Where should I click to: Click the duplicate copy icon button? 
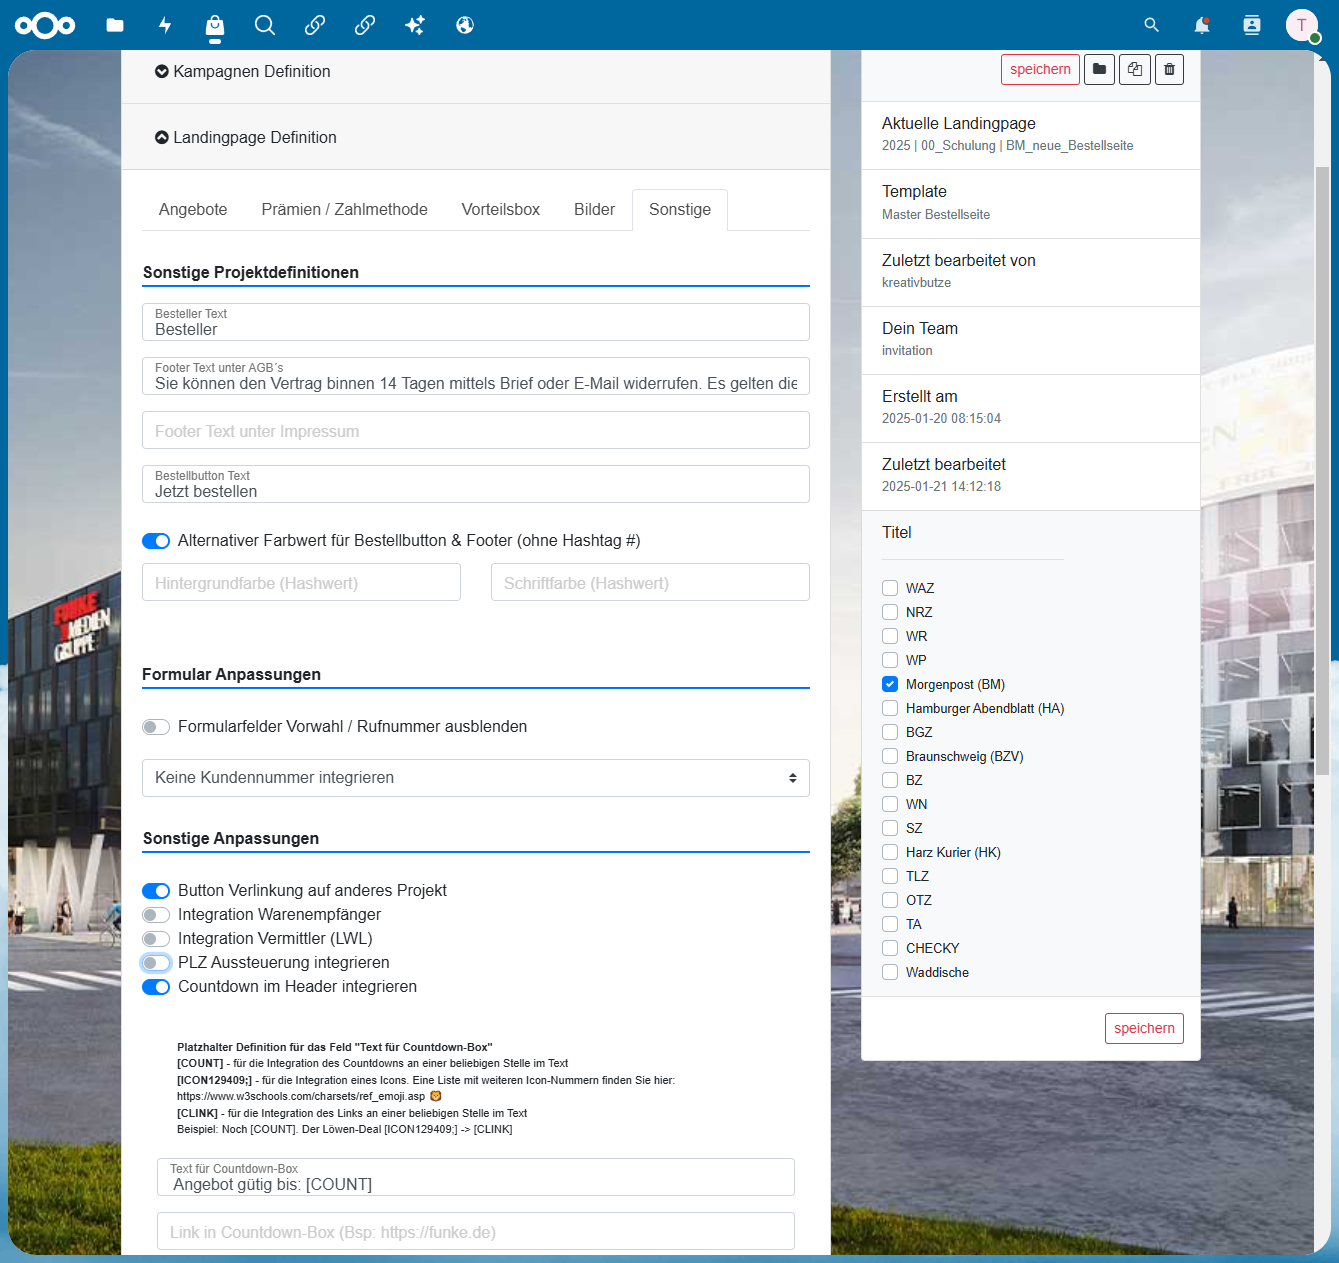click(x=1135, y=69)
